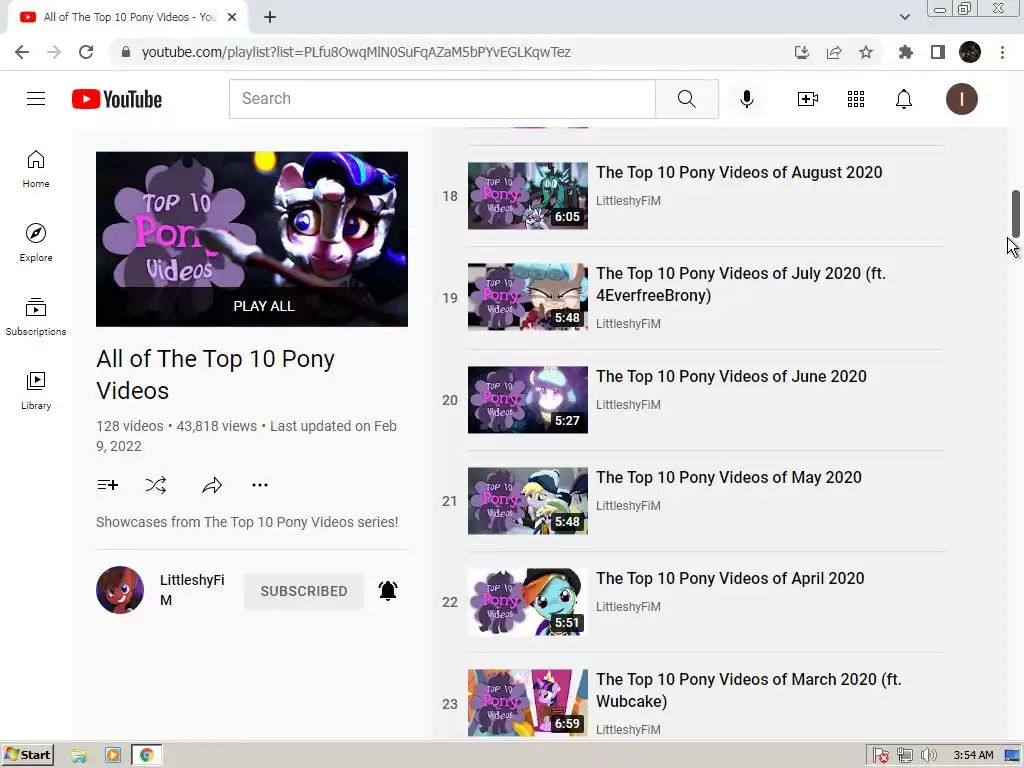1024x768 pixels.
Task: Open May 2020 video thumbnail
Action: click(528, 501)
